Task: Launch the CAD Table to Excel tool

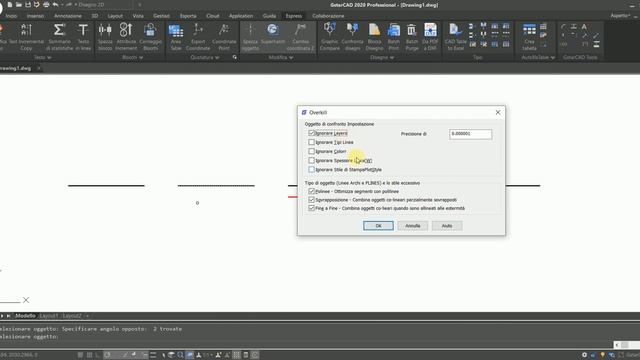Action: click(x=456, y=37)
